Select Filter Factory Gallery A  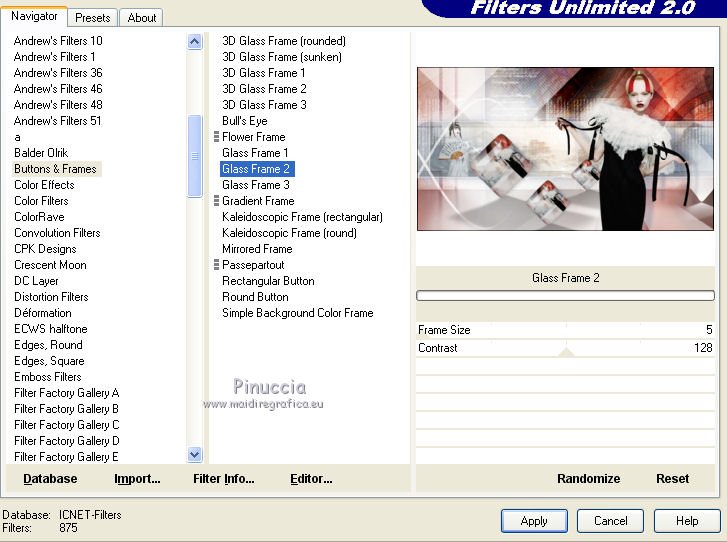tap(66, 393)
